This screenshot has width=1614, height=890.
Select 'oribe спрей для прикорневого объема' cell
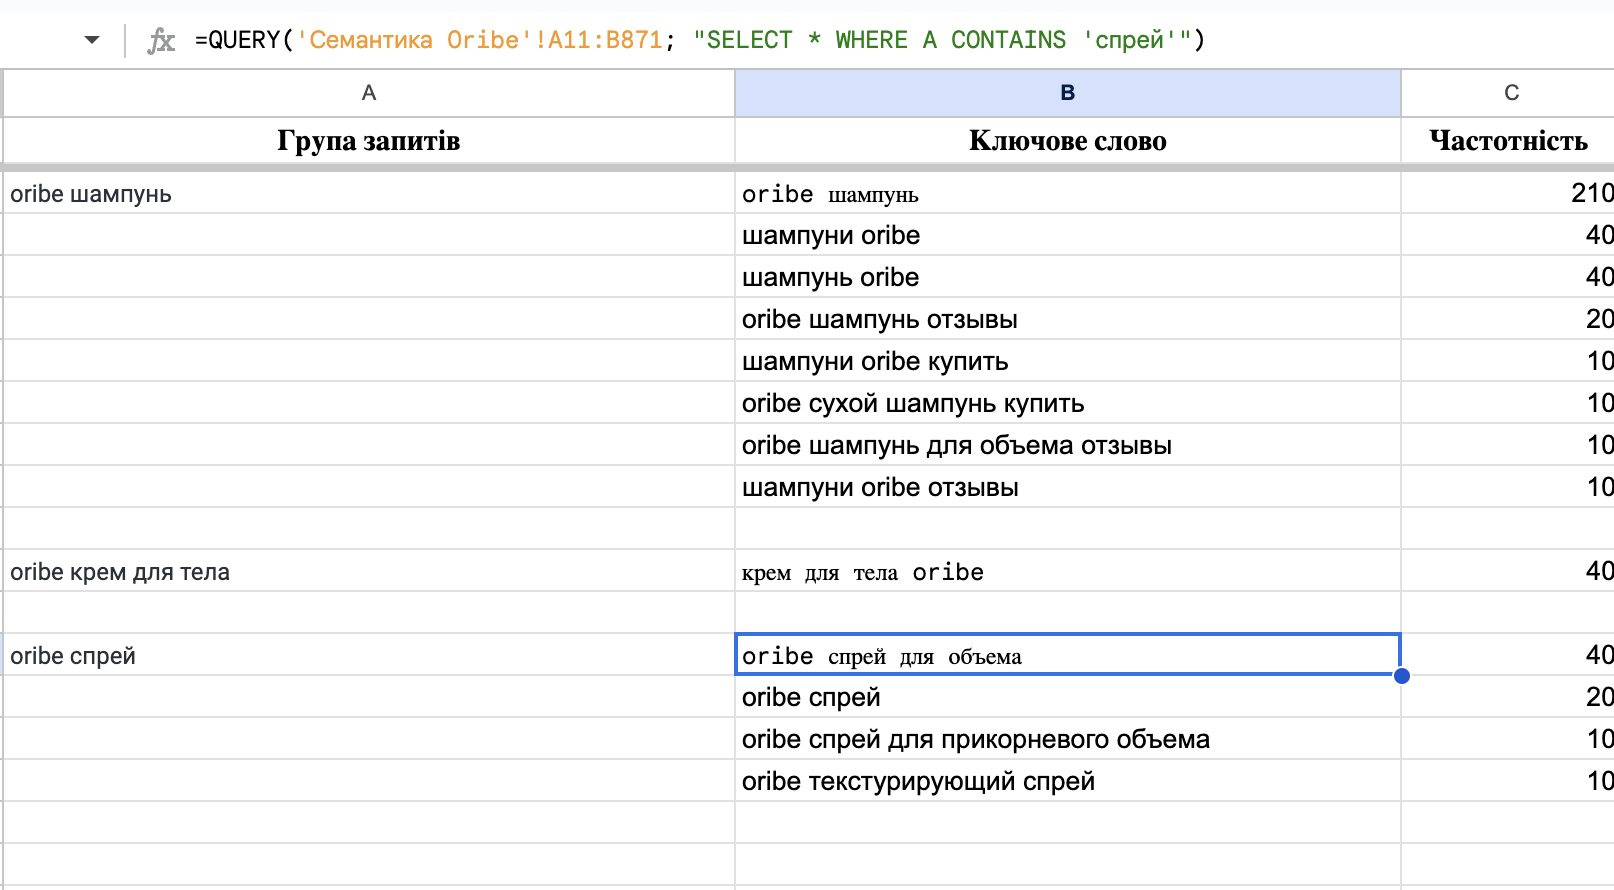point(1068,739)
